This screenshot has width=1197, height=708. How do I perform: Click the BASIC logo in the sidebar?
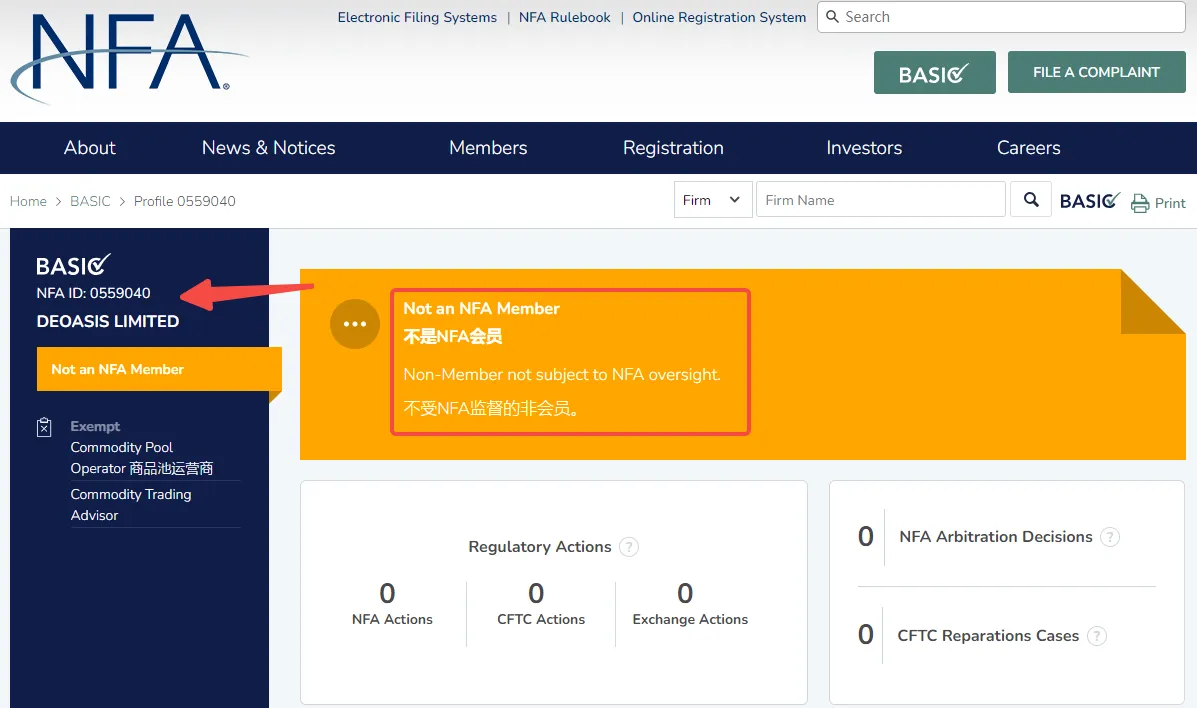(73, 265)
